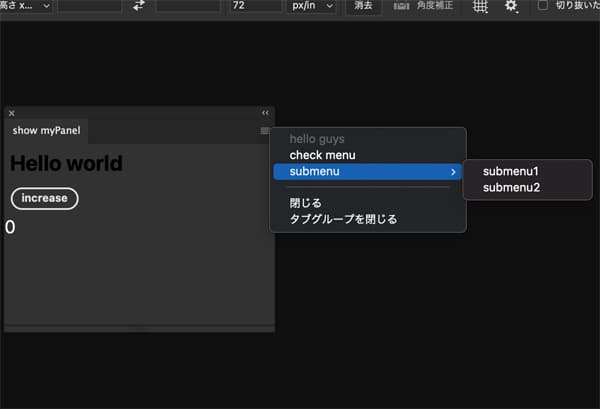Click the 角度補正 straighten label
The image size is (600, 409).
pyautogui.click(x=435, y=6)
